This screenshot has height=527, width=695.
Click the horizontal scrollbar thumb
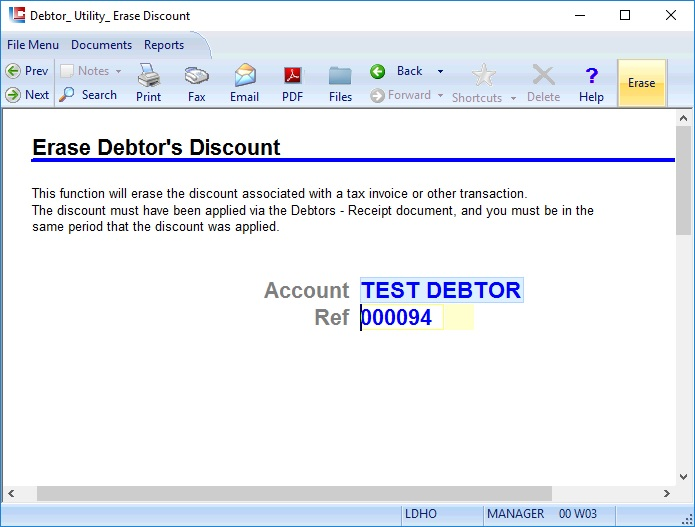(x=294, y=493)
